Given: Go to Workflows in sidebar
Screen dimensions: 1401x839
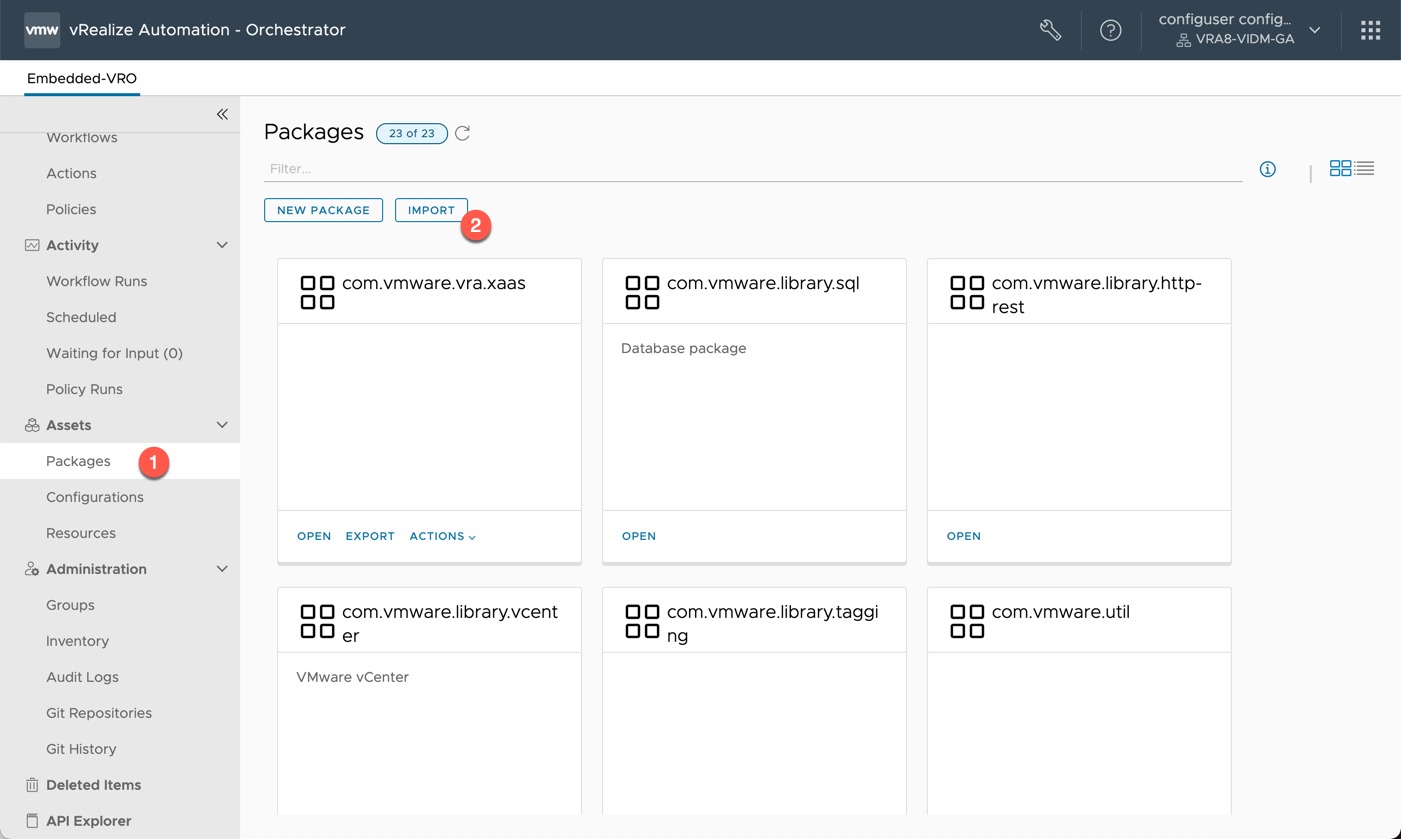Looking at the screenshot, I should 82,138.
